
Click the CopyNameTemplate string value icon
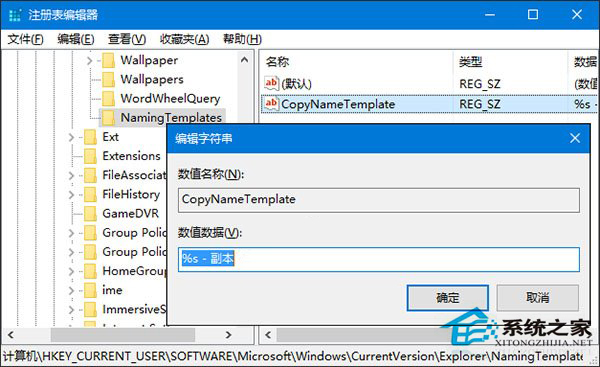271,104
